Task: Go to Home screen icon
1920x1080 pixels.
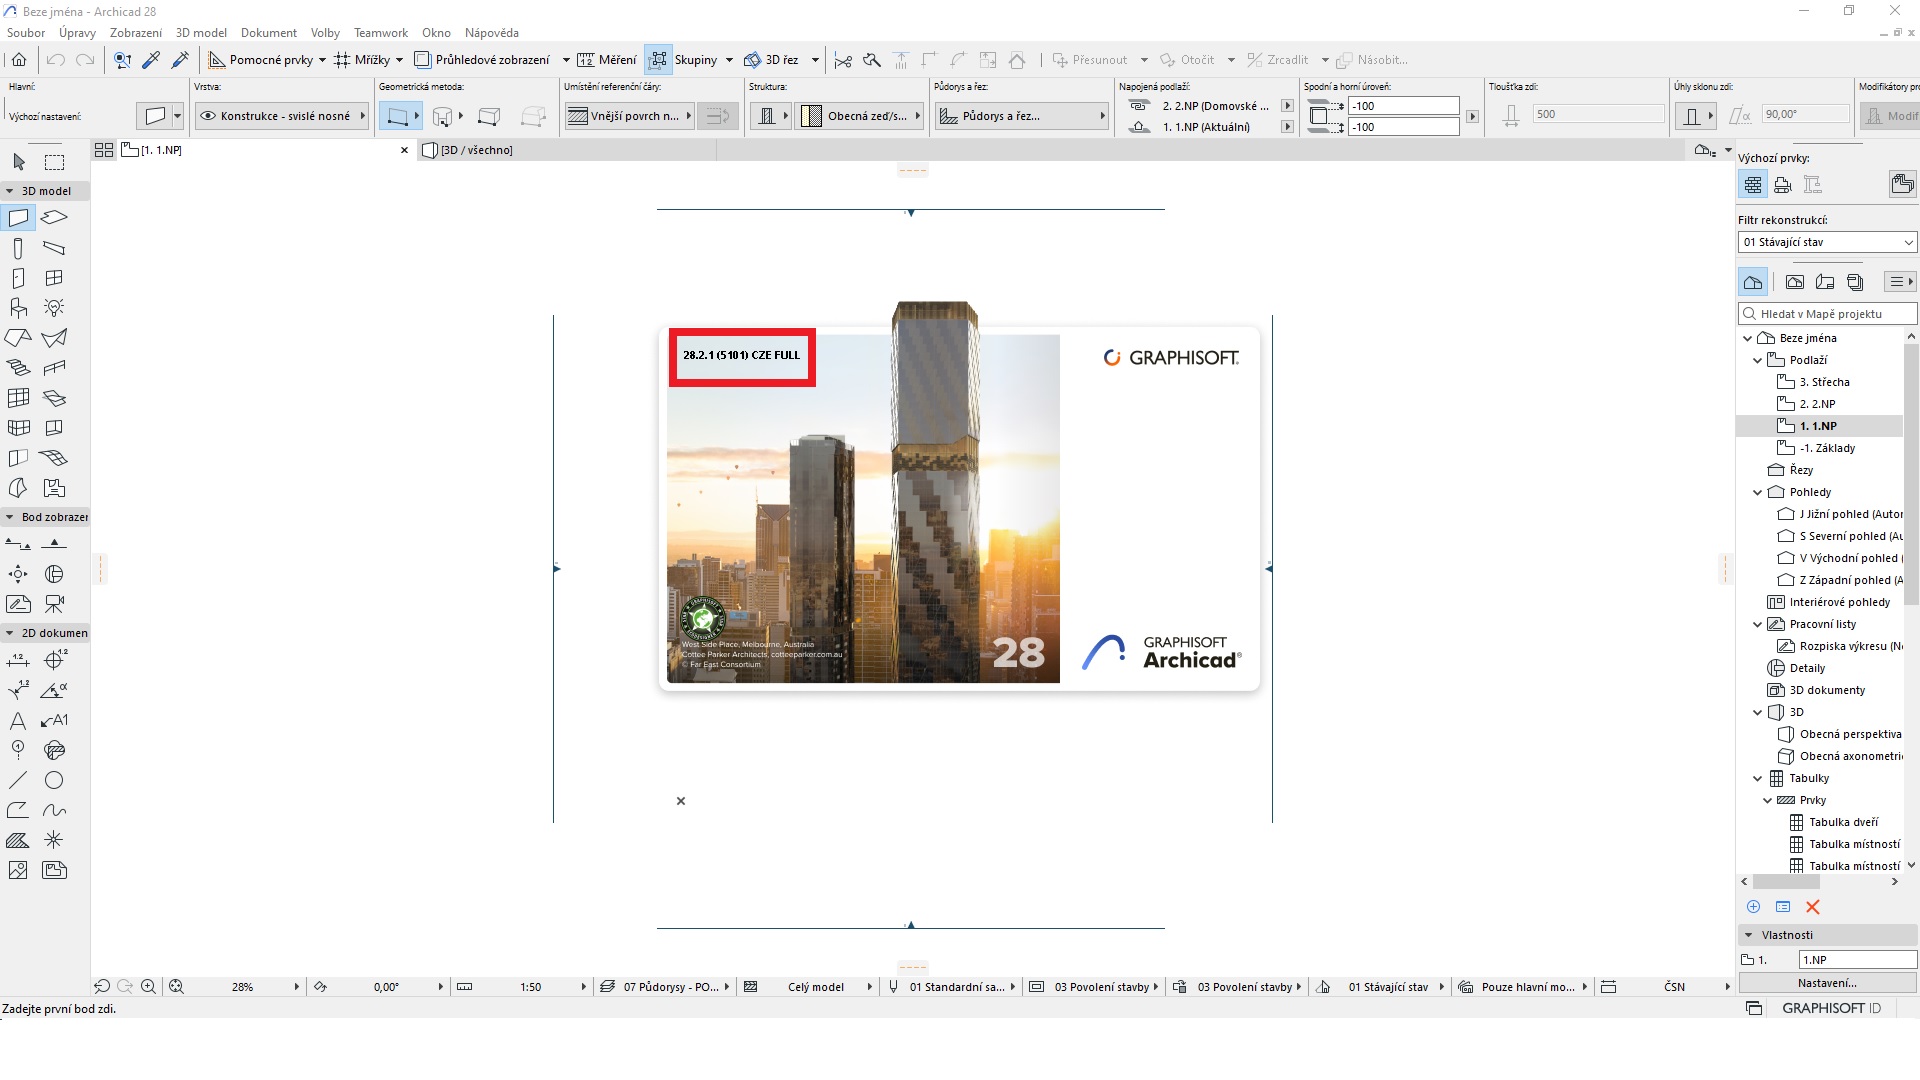Action: click(x=19, y=60)
